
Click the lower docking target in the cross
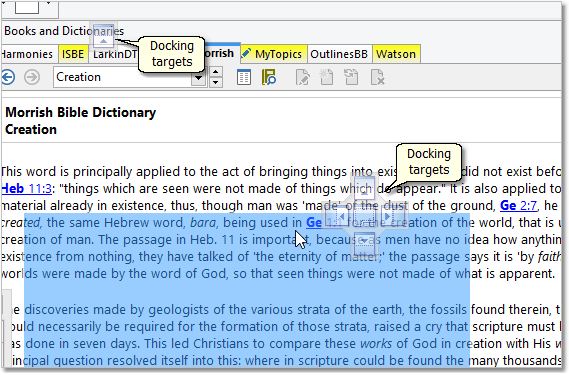click(x=364, y=244)
